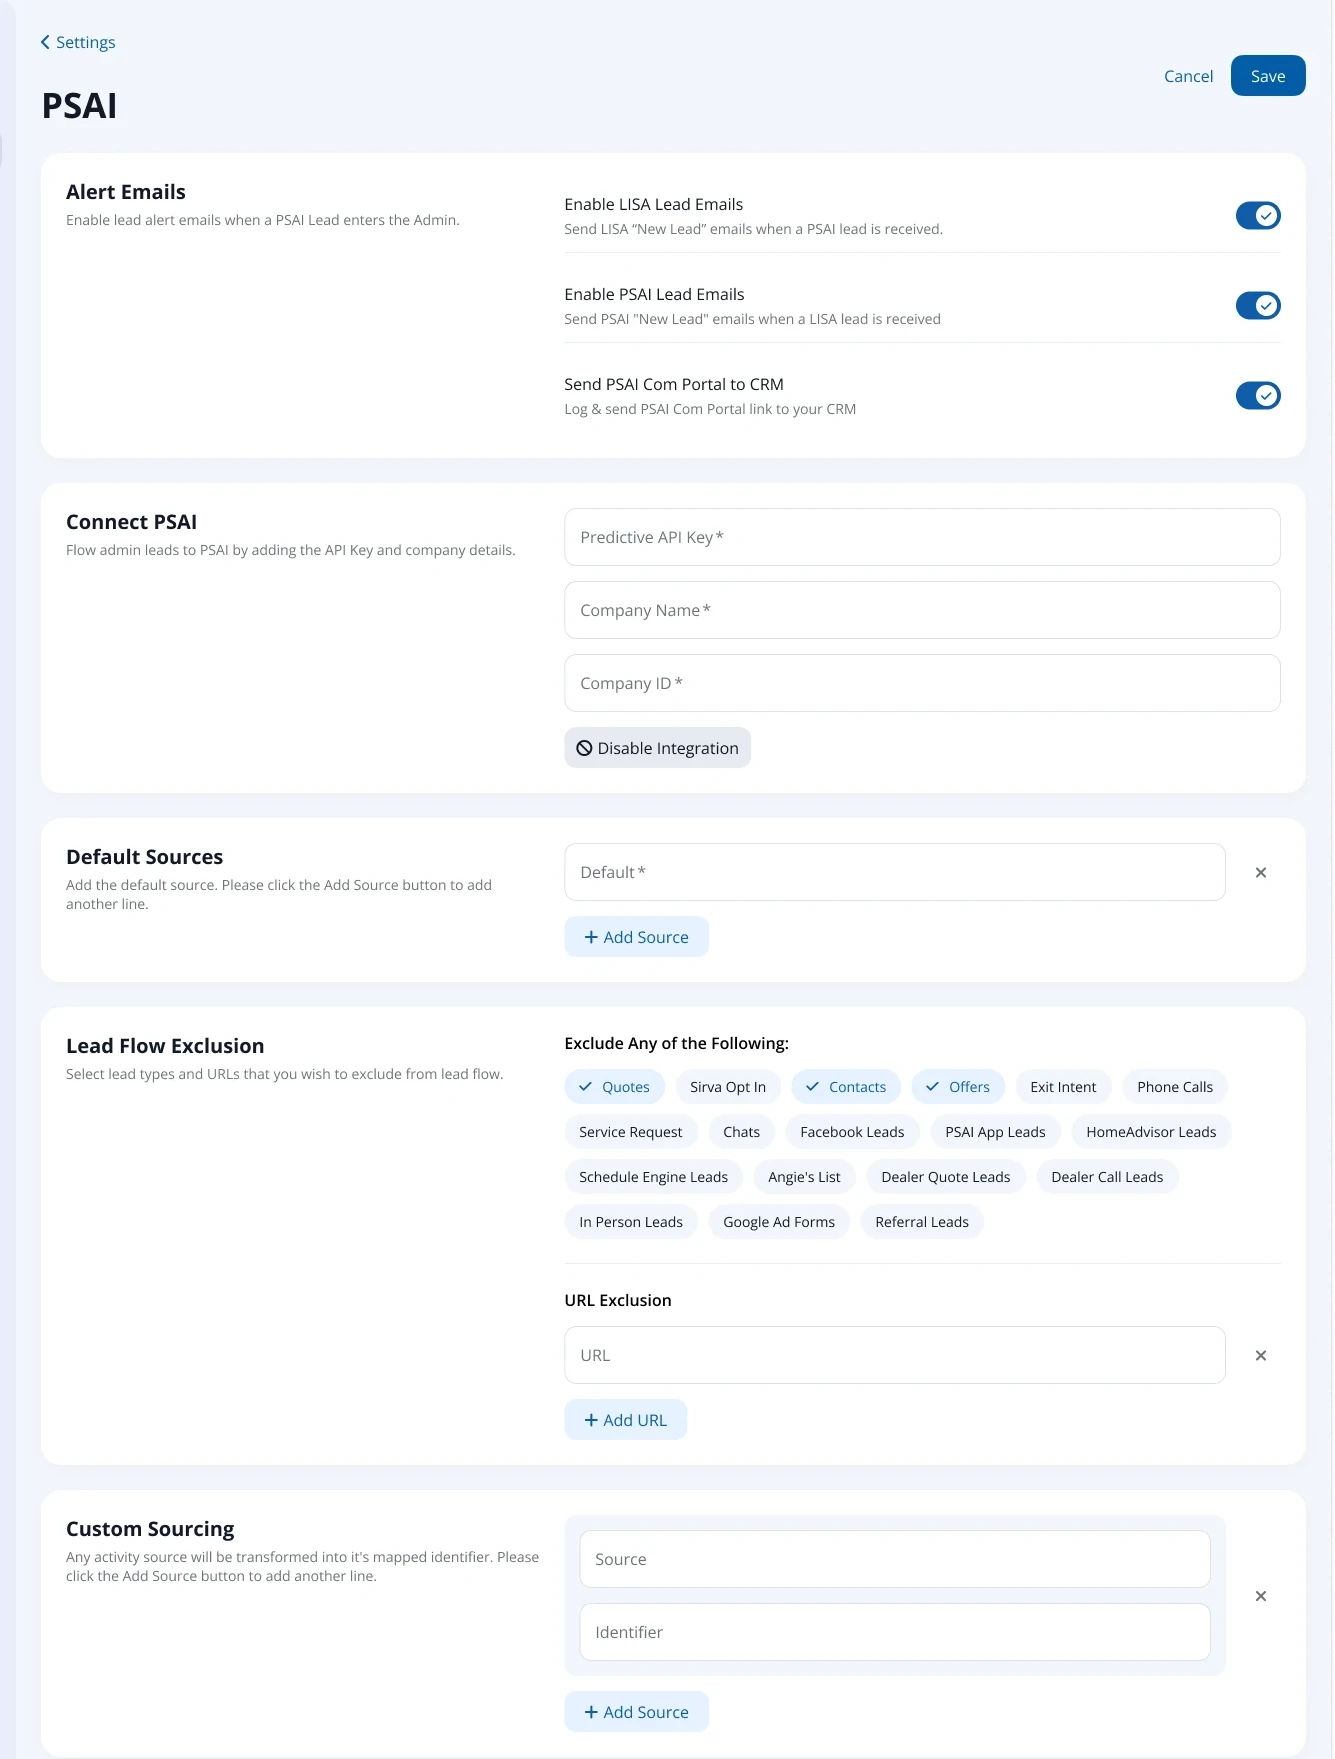Image resolution: width=1335 pixels, height=1759 pixels.
Task: Click the back chevron next to Settings
Action: (x=45, y=42)
